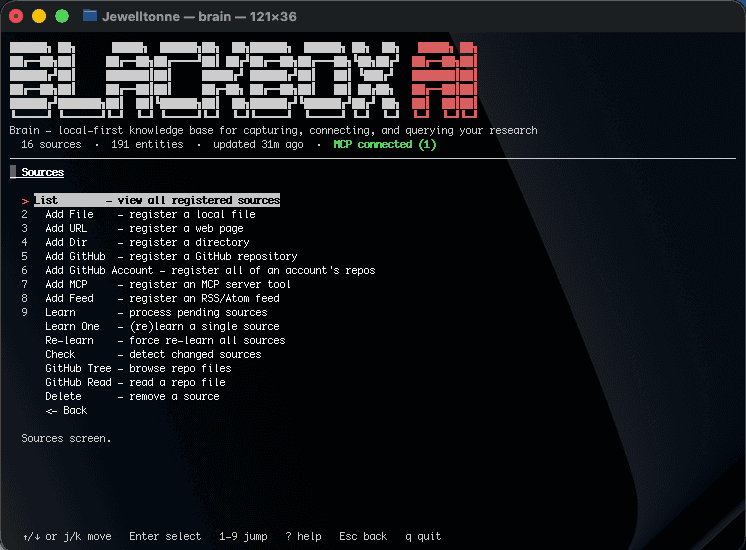The width and height of the screenshot is (746, 550).
Task: Click the 1-9 jump hint
Action: tap(243, 536)
